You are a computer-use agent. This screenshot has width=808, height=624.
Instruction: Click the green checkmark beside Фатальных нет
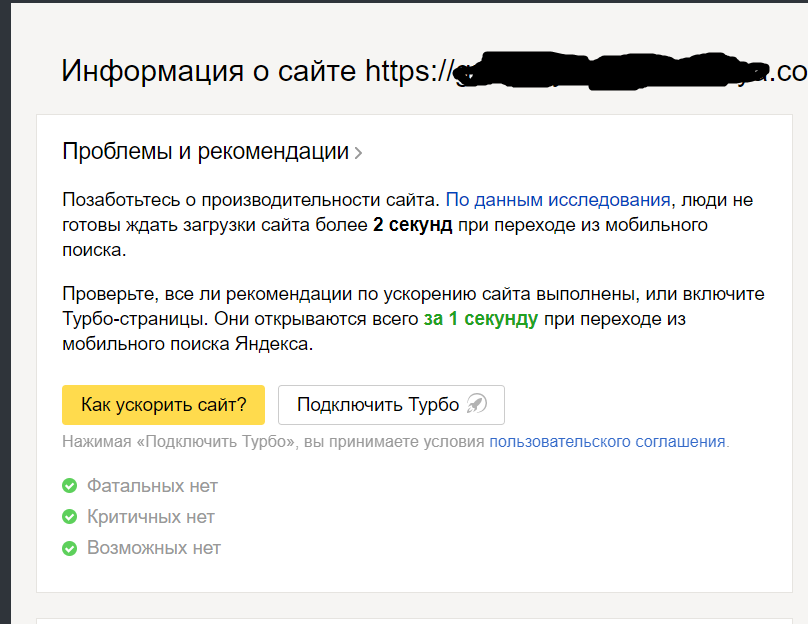[x=70, y=486]
